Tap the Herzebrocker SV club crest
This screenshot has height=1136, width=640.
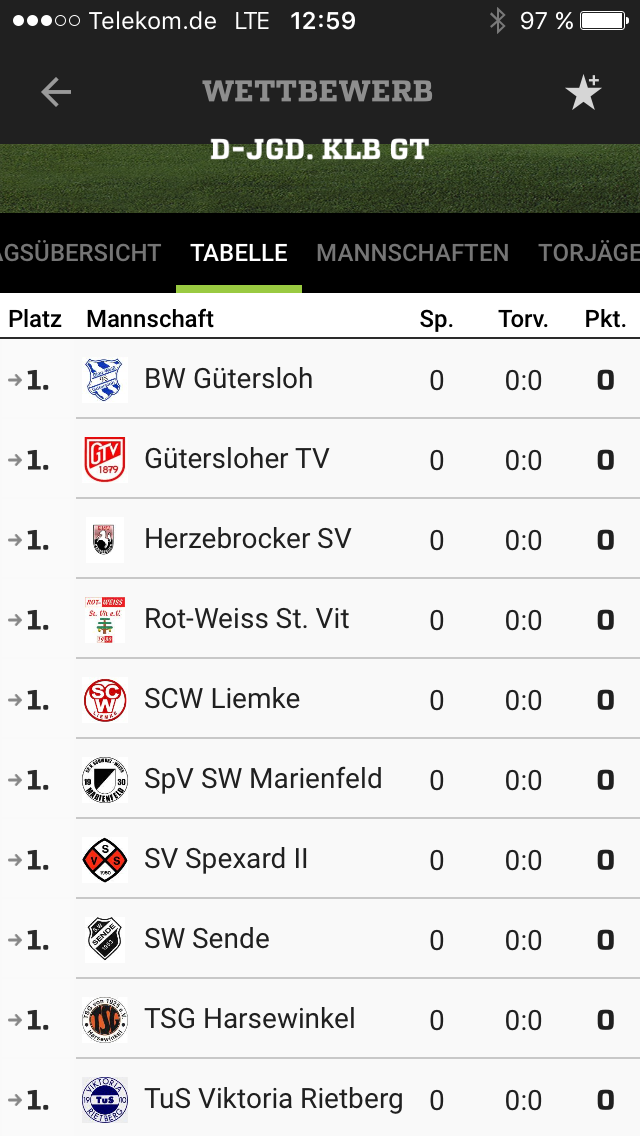[104, 540]
